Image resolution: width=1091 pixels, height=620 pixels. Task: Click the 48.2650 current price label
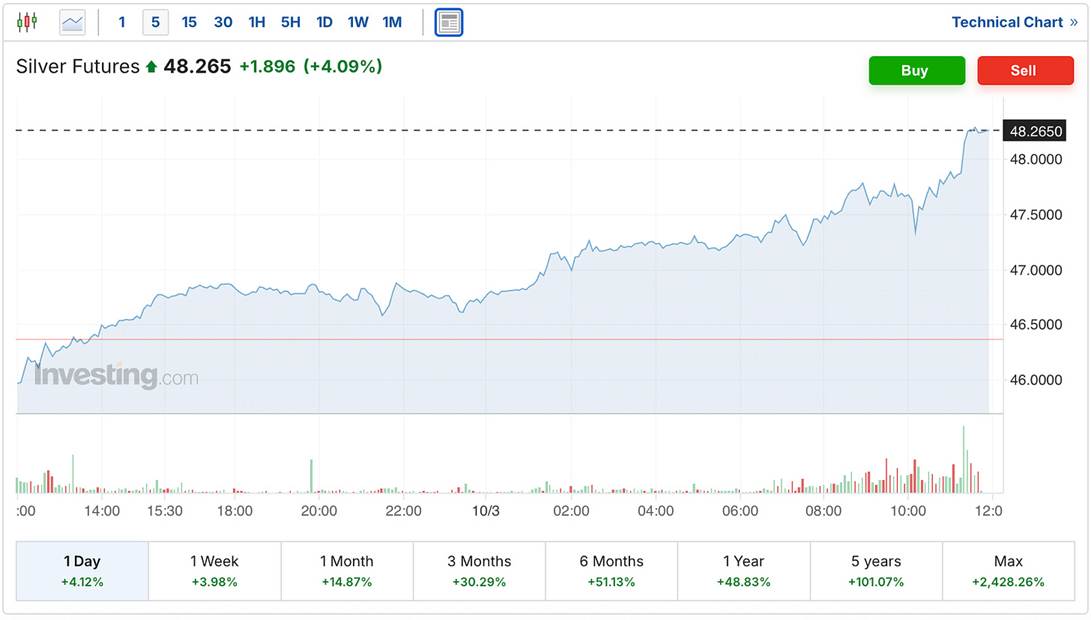1036,131
